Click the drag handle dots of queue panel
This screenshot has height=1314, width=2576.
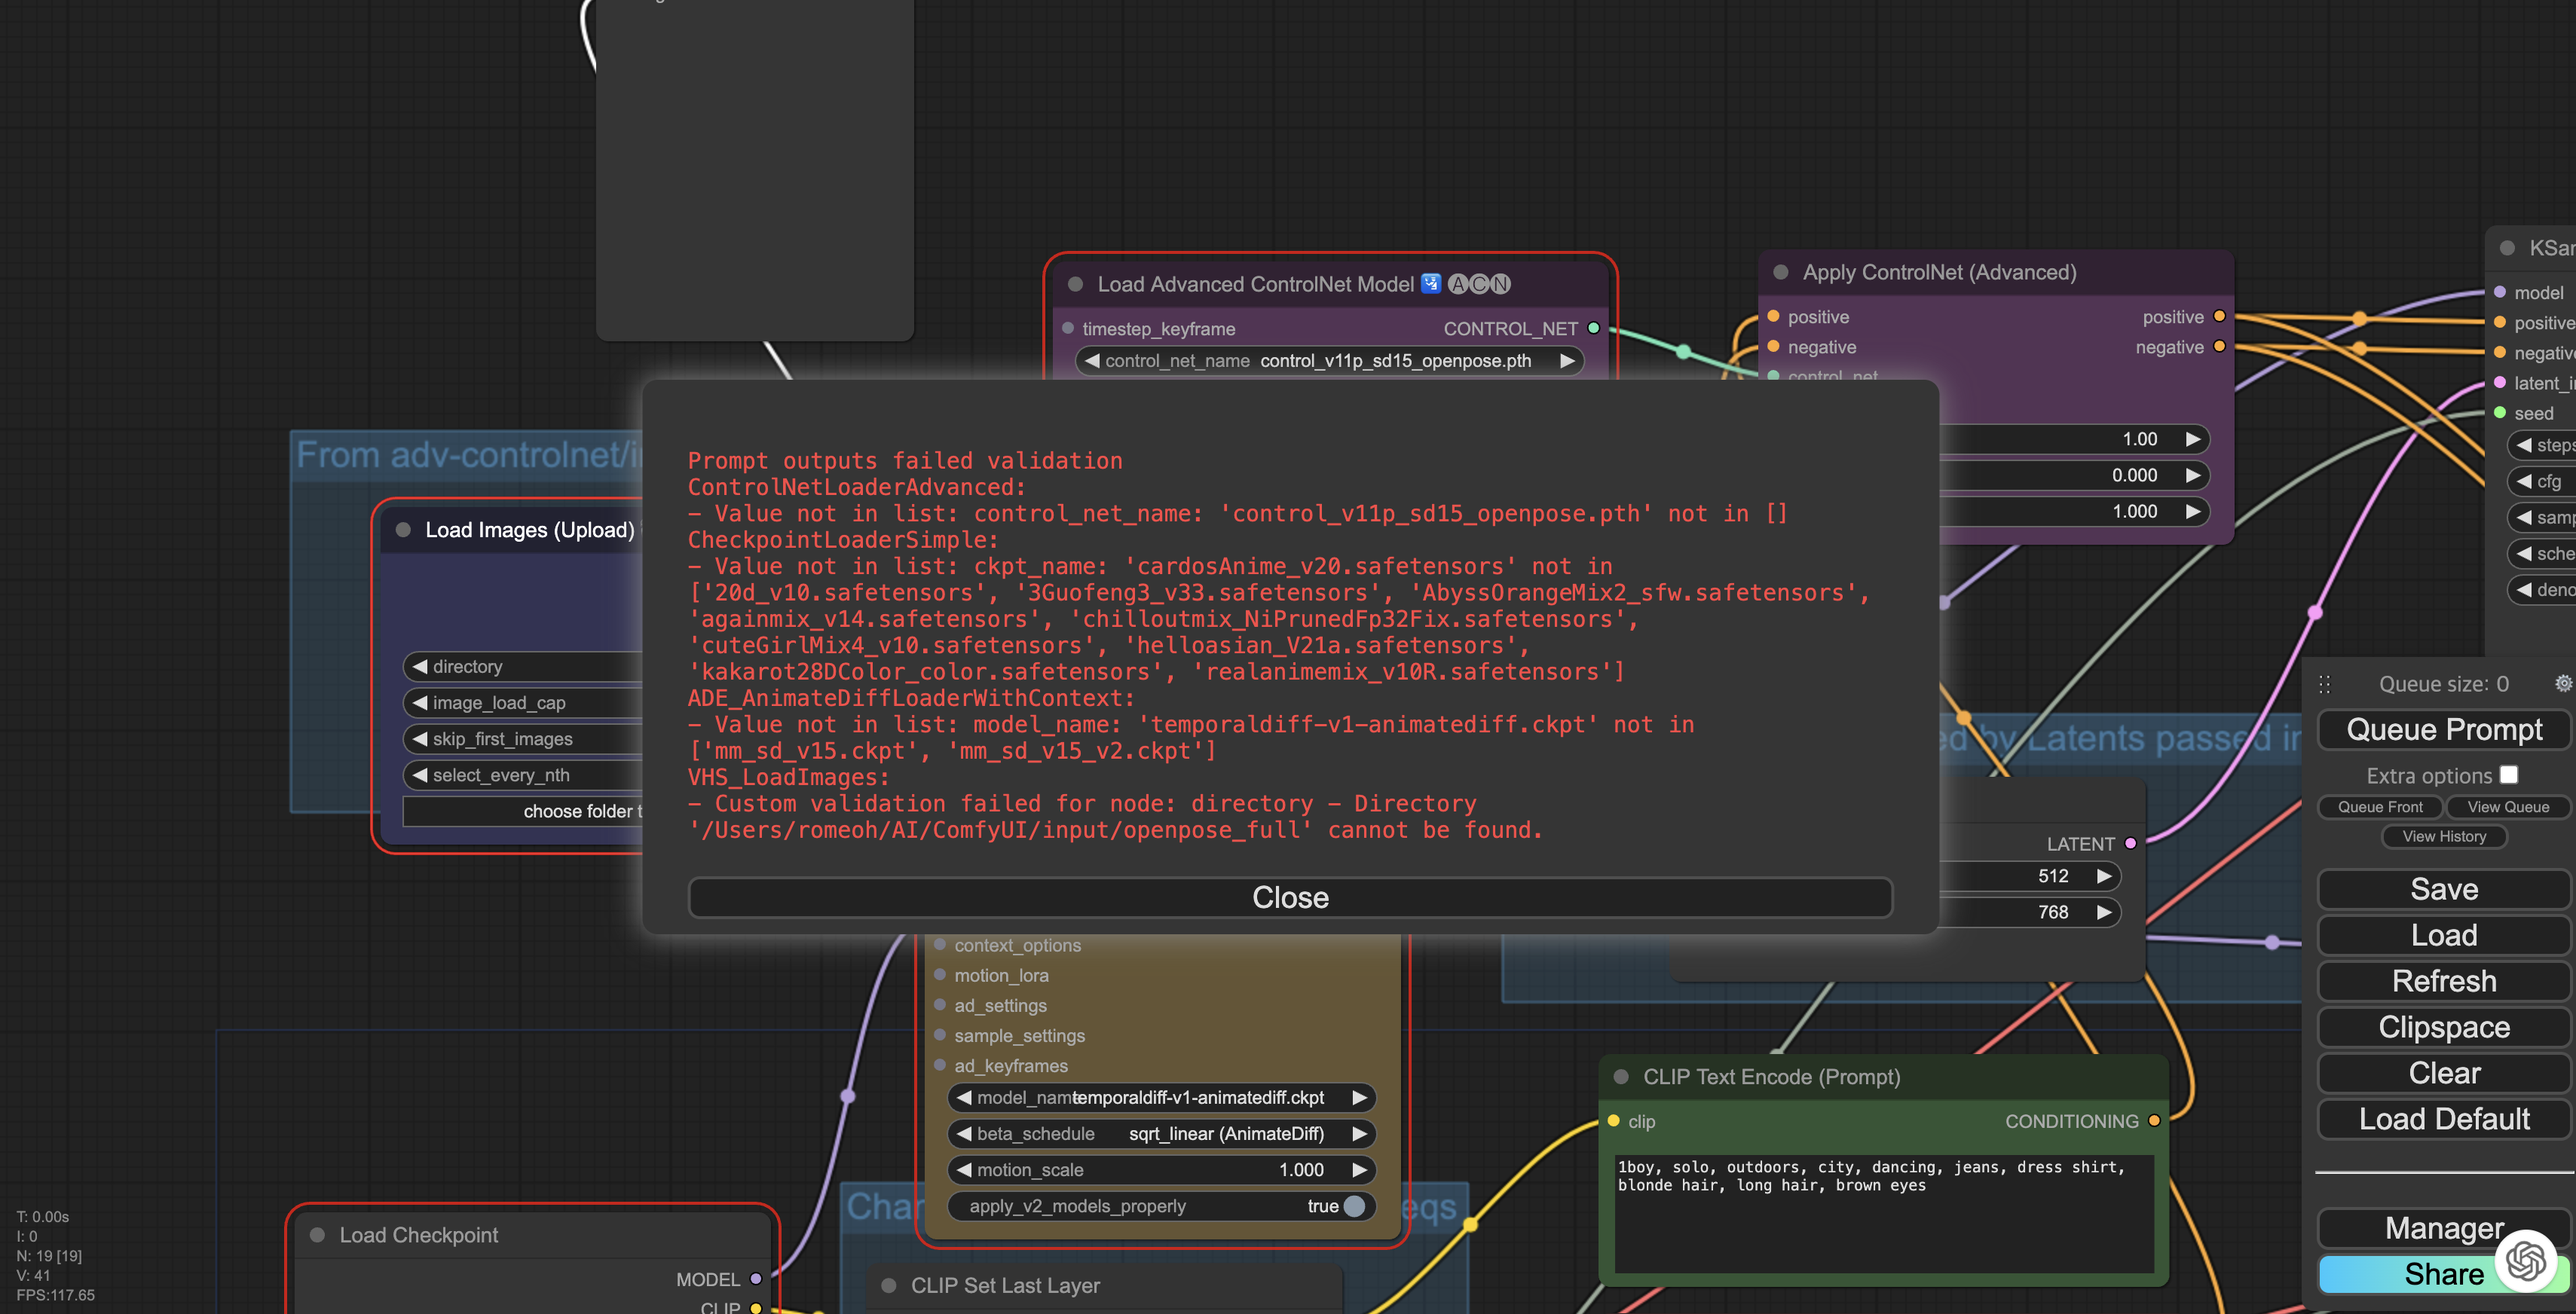[x=2325, y=684]
